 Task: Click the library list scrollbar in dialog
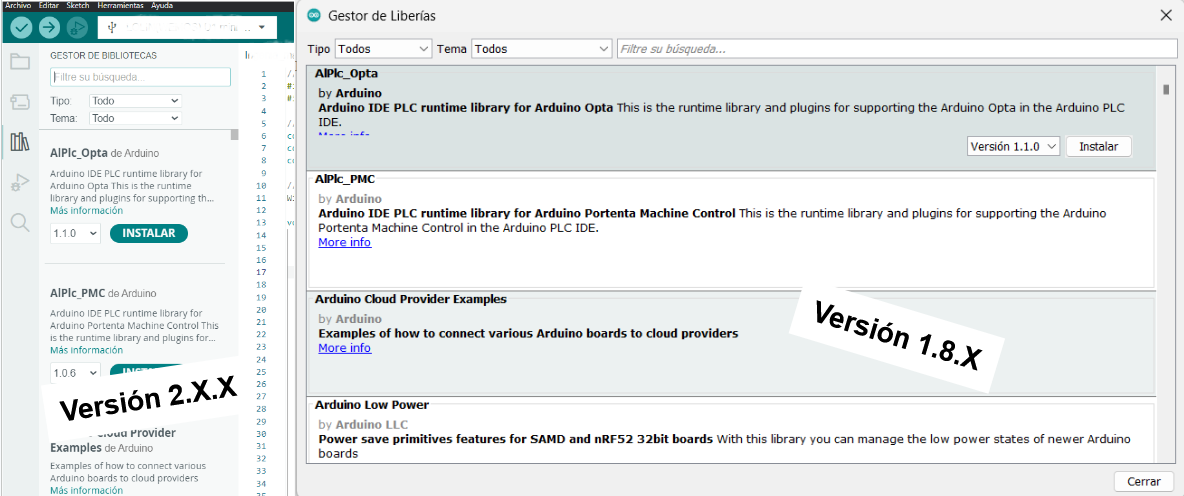[1165, 264]
